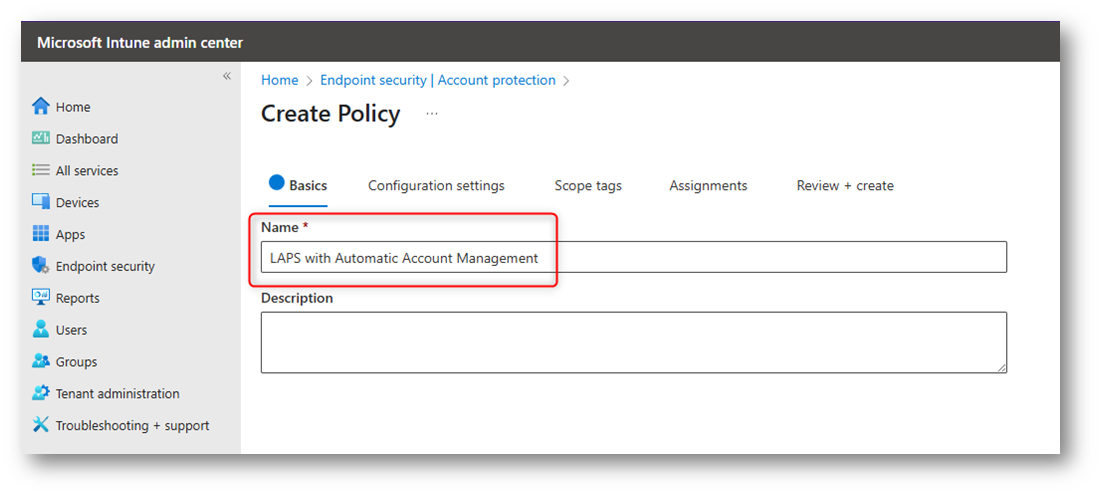This screenshot has height=496, width=1102.
Task: Go to Devices label in sidebar
Action: (77, 202)
